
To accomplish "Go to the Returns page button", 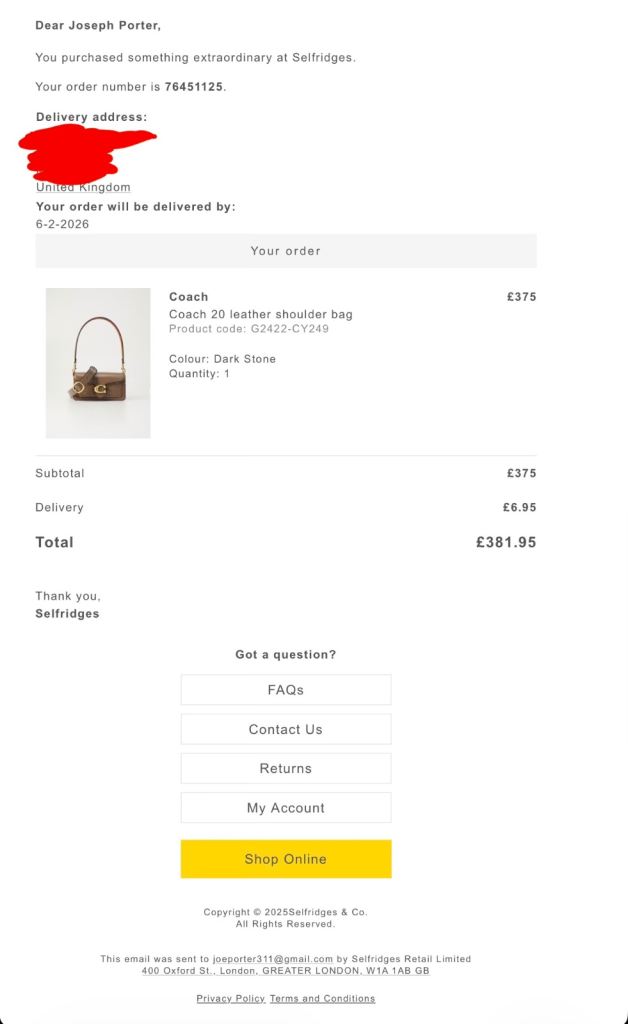I will coord(285,768).
